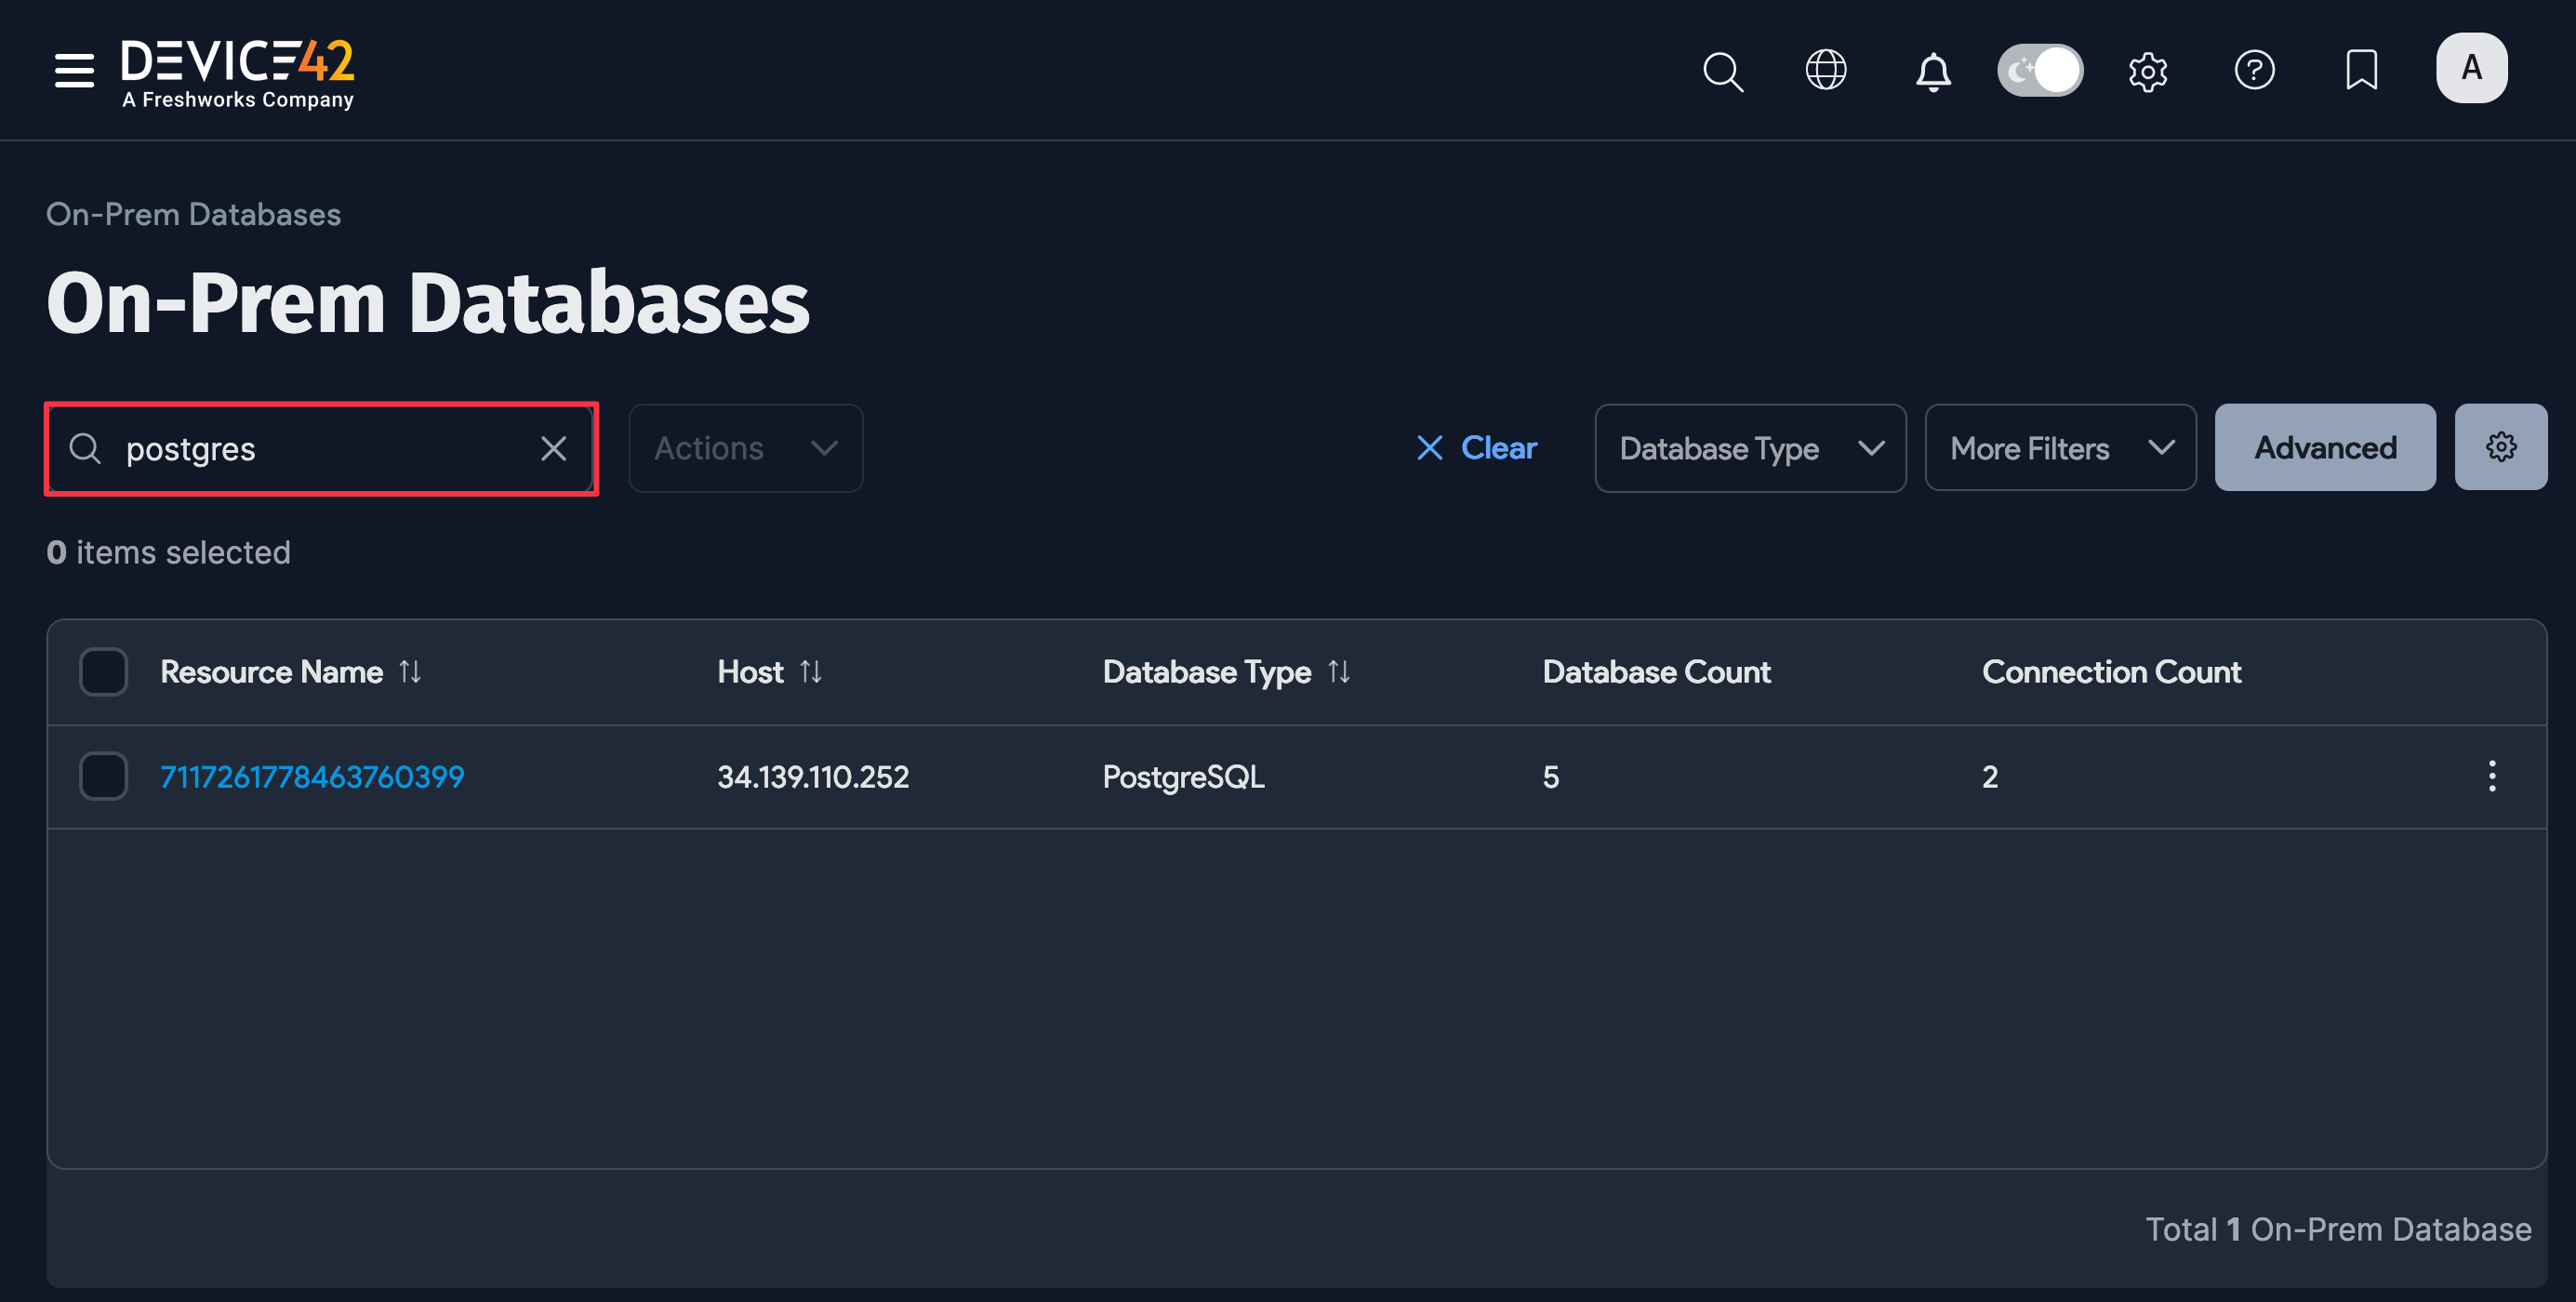
Task: Open the Actions dropdown
Action: (745, 448)
